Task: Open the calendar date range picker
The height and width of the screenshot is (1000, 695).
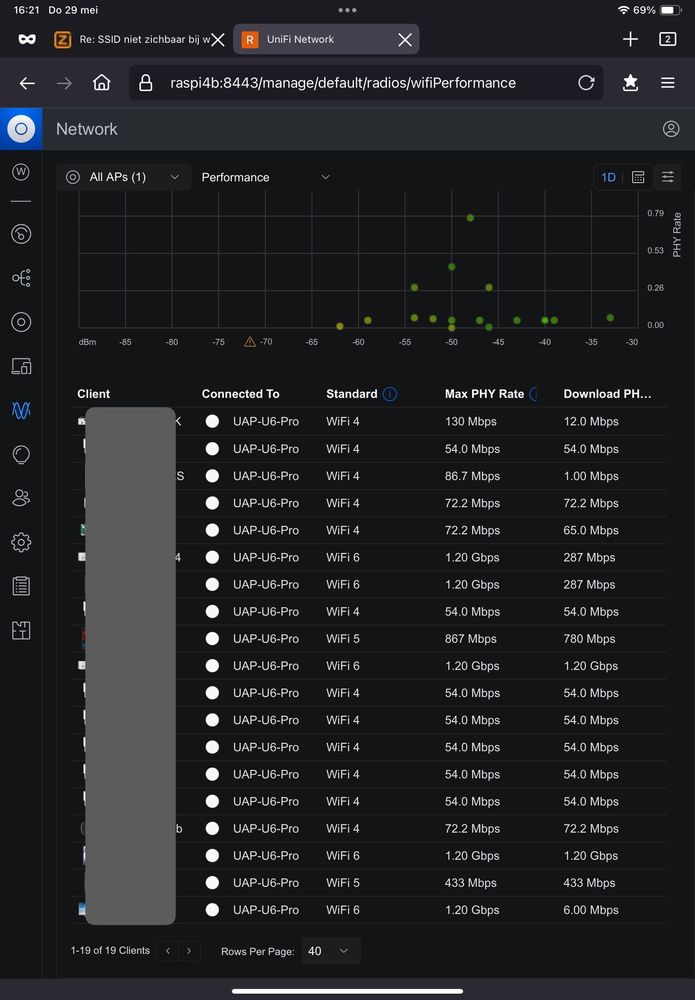Action: (x=638, y=177)
